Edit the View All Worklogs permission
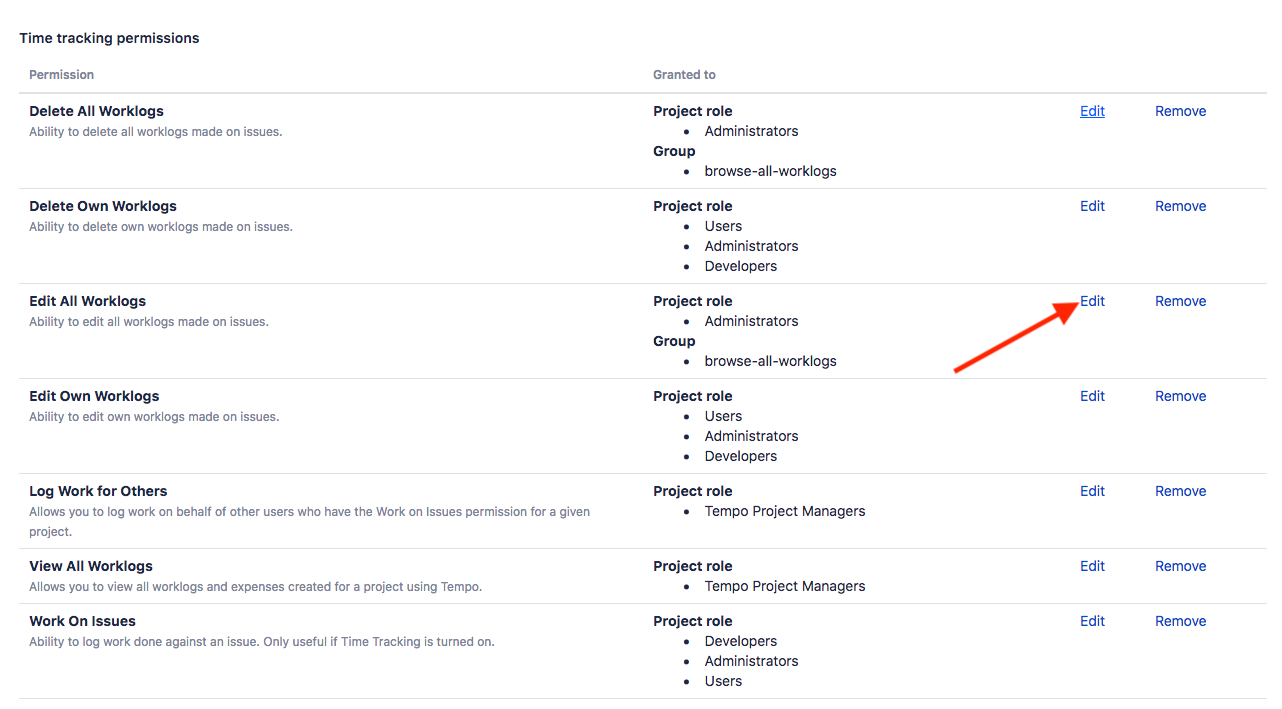 click(x=1092, y=566)
